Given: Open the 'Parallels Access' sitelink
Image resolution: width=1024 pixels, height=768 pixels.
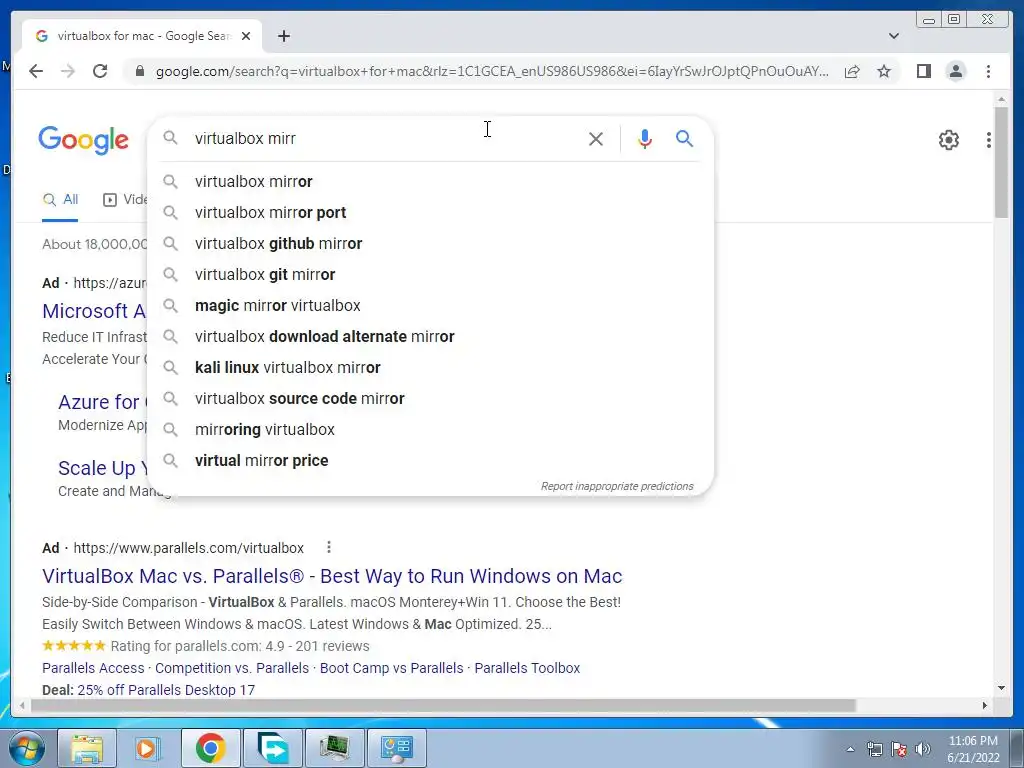Looking at the screenshot, I should click(93, 668).
